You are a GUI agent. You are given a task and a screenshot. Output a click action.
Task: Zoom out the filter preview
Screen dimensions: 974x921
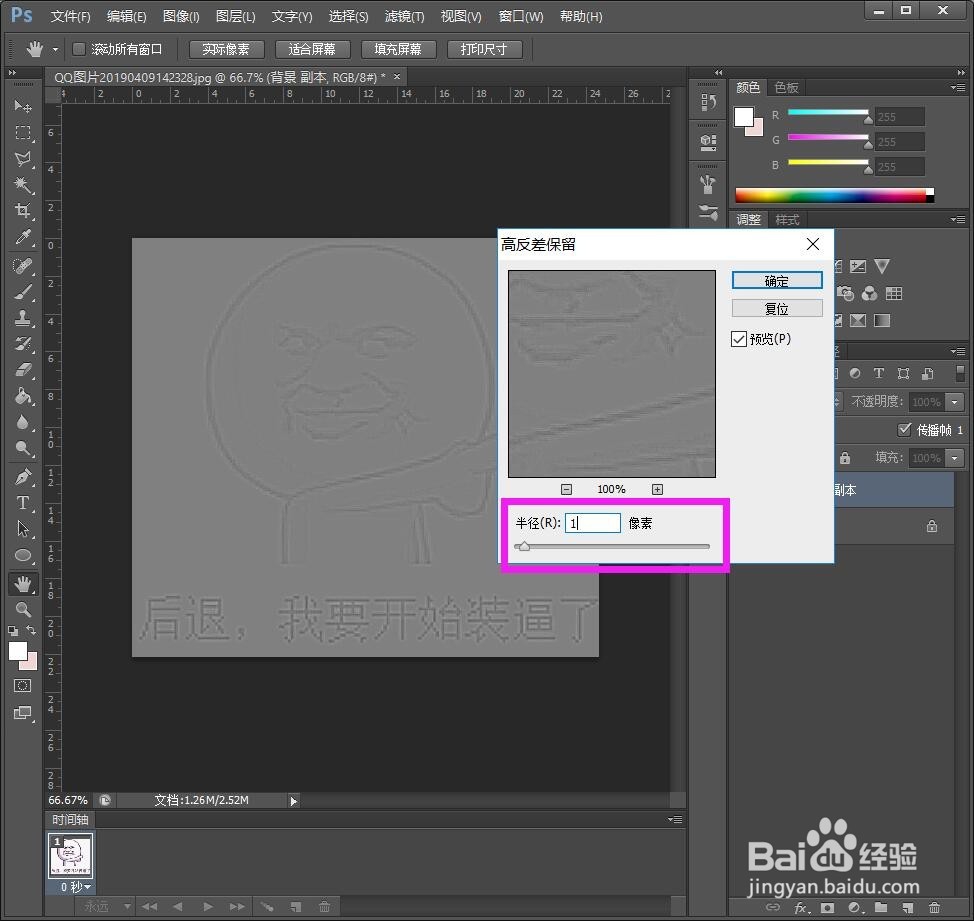(x=566, y=489)
